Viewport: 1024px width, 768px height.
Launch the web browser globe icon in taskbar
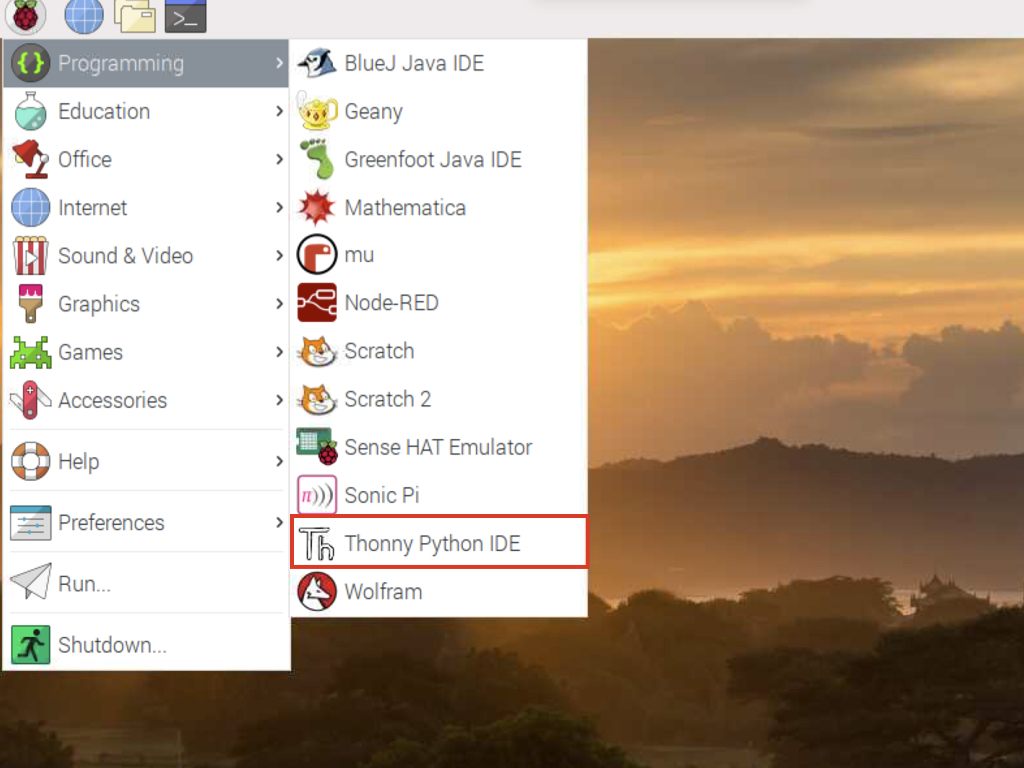click(84, 16)
